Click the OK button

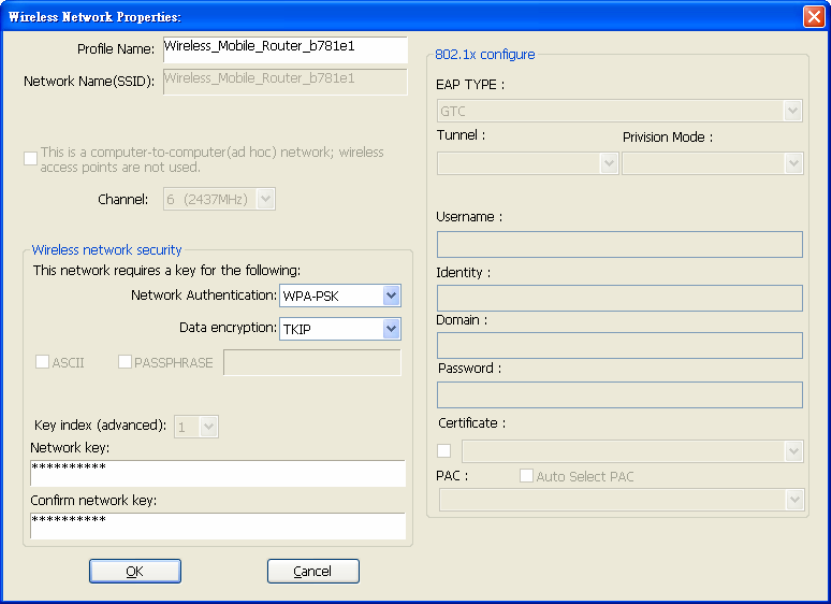tap(135, 571)
